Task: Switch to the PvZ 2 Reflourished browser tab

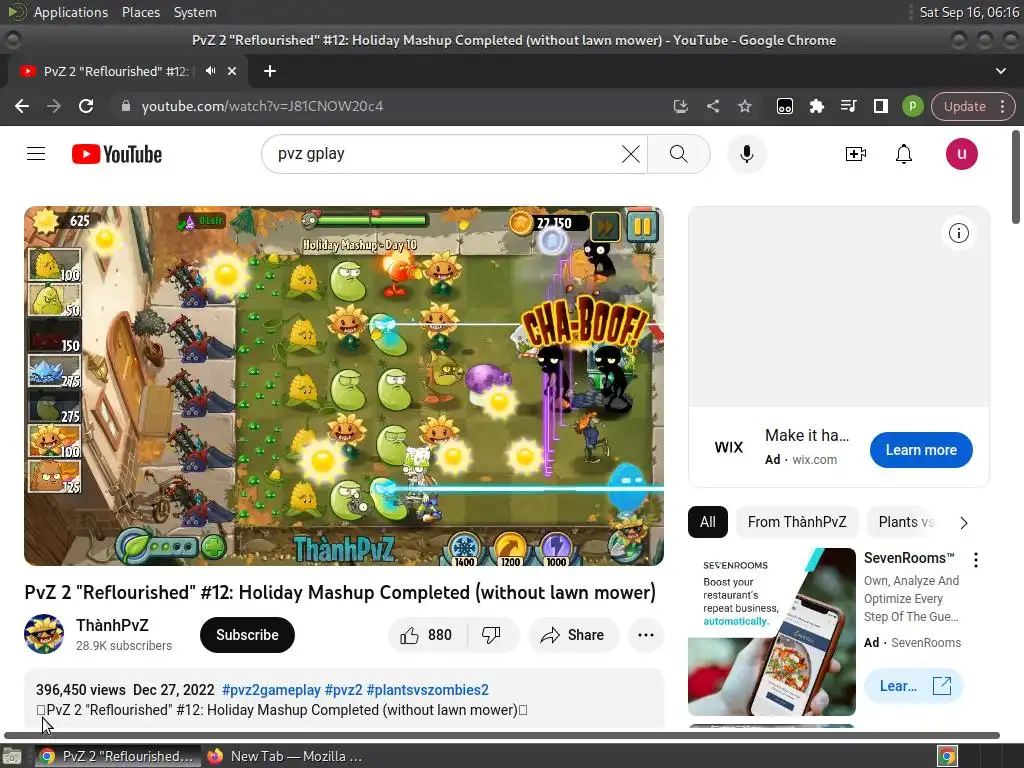Action: (x=116, y=71)
